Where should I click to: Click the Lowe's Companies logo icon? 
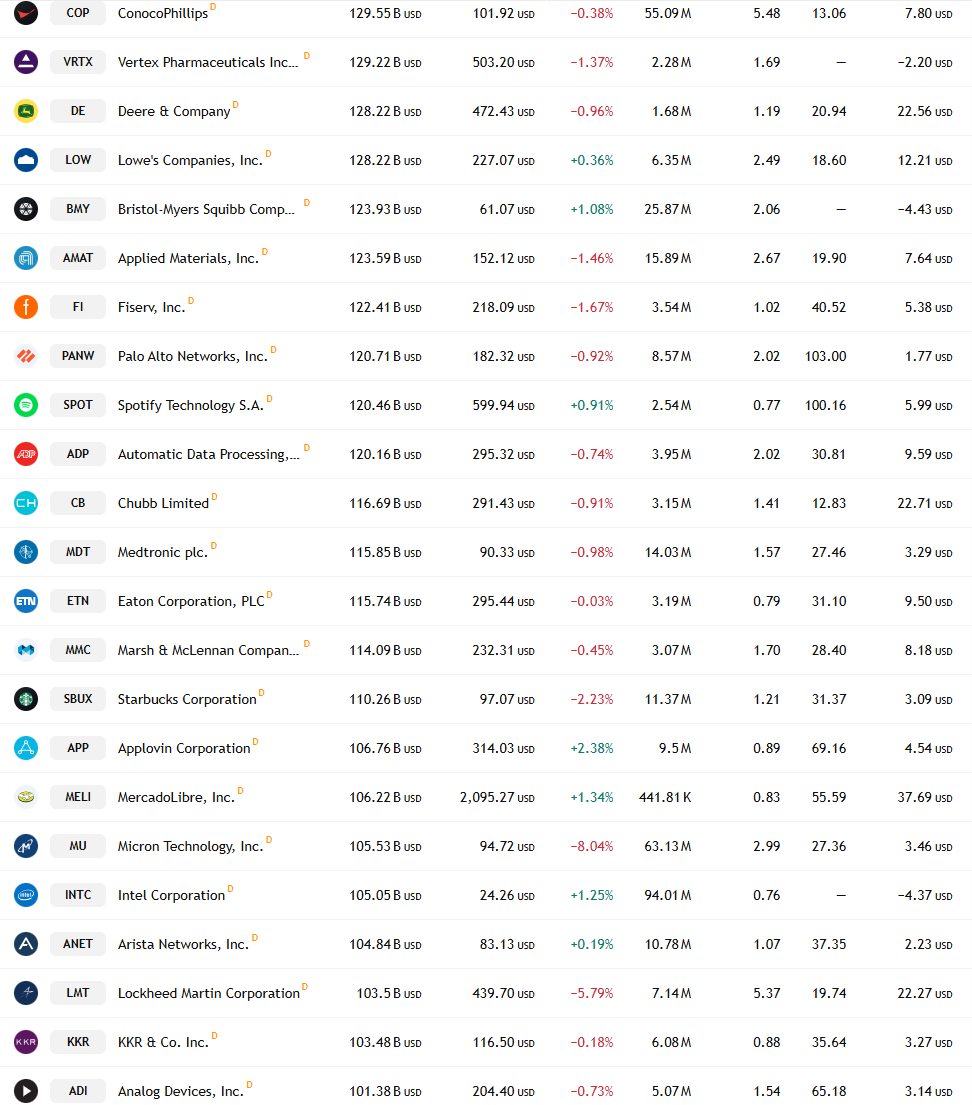click(26, 160)
